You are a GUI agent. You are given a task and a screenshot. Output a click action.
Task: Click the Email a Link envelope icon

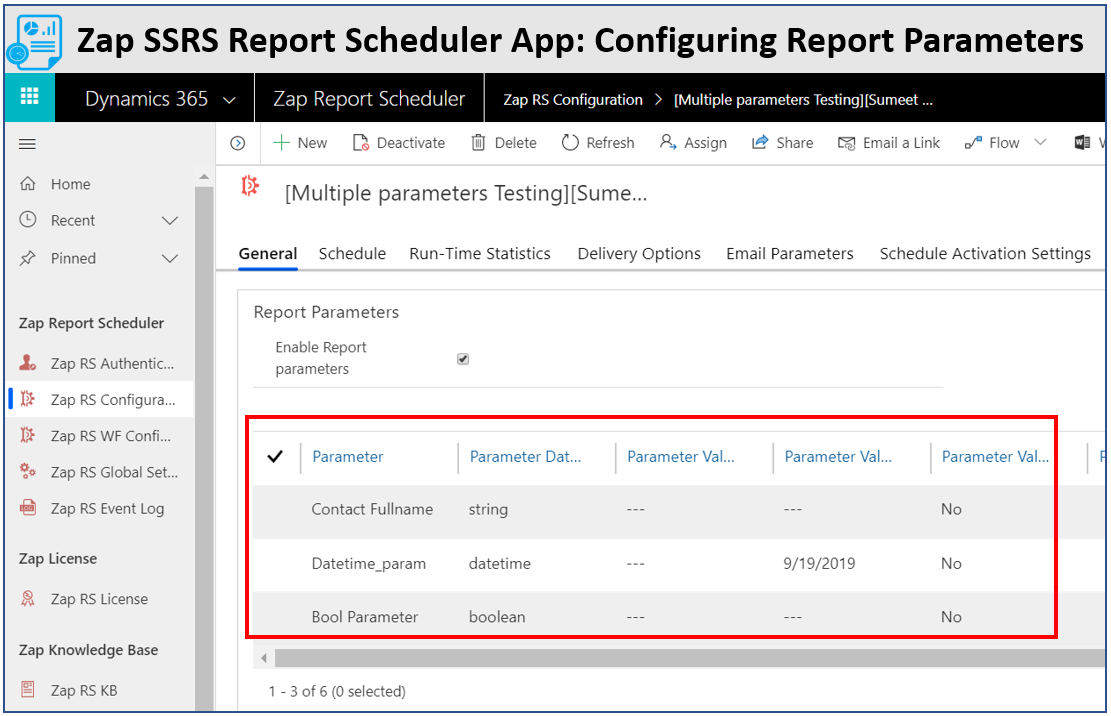[x=846, y=144]
